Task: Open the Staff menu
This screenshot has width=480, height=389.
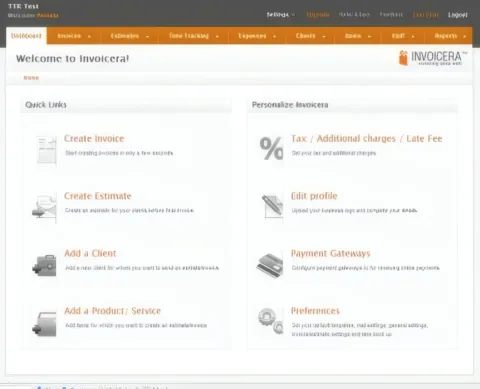Action: pyautogui.click(x=403, y=36)
